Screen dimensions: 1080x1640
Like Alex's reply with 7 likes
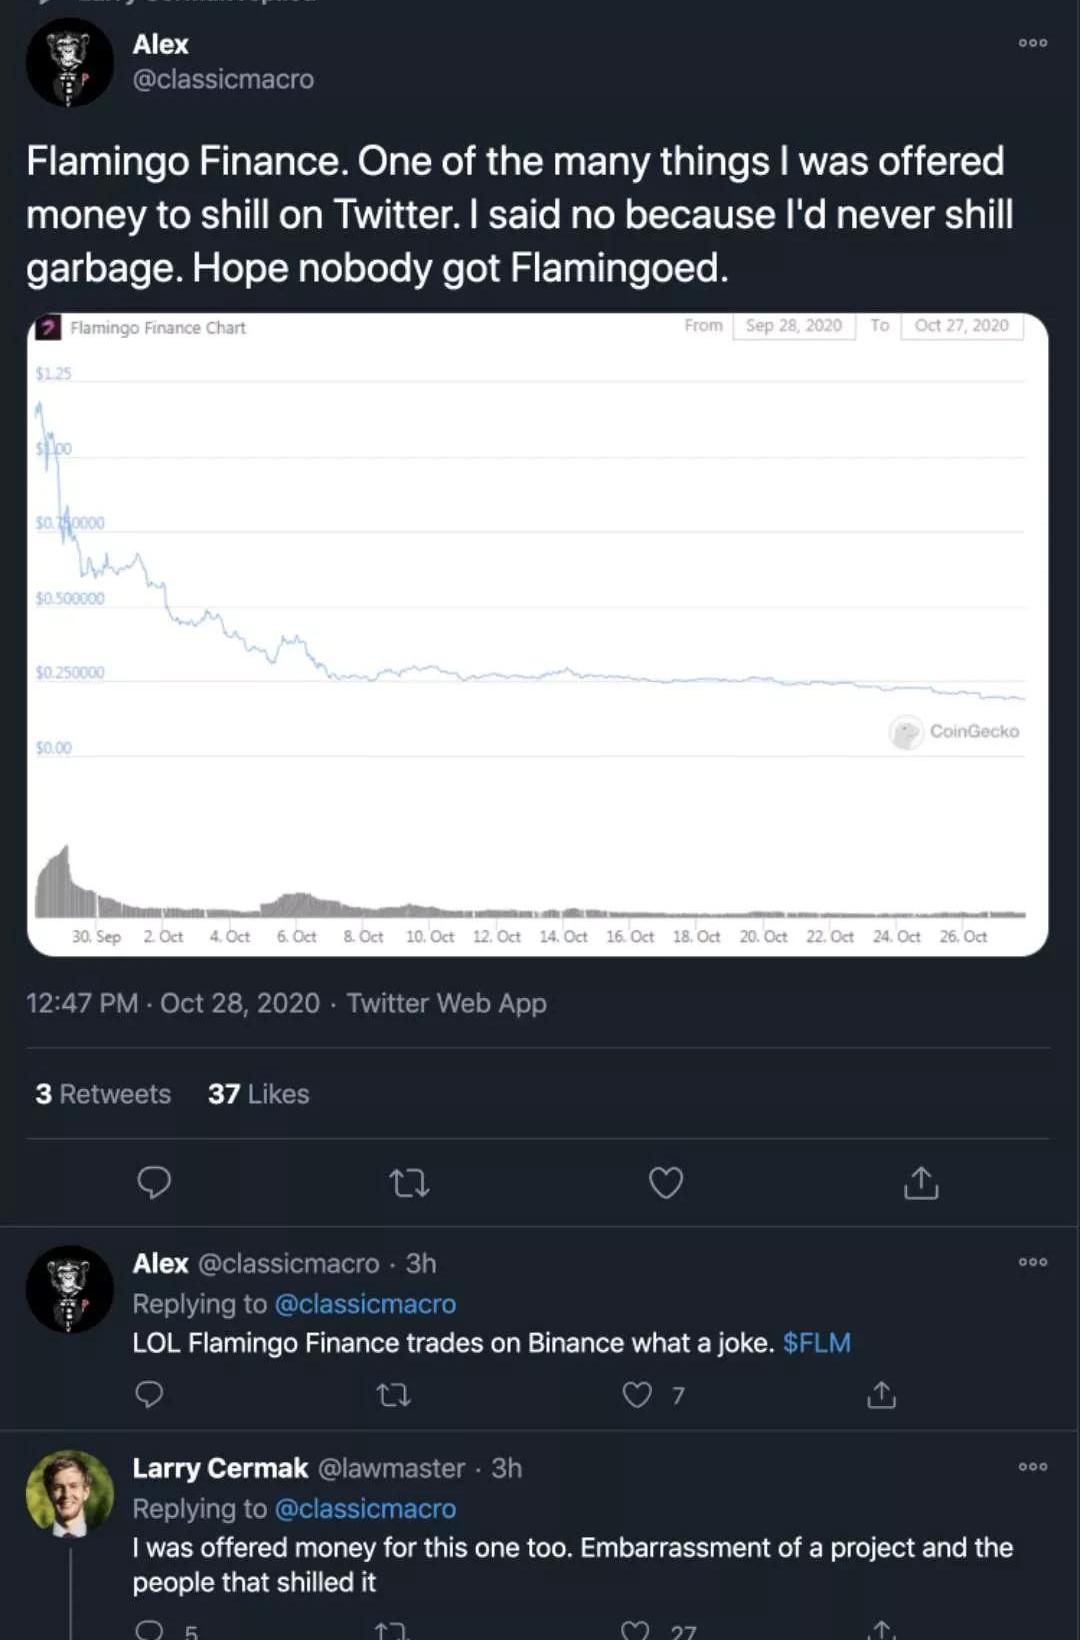point(638,1395)
